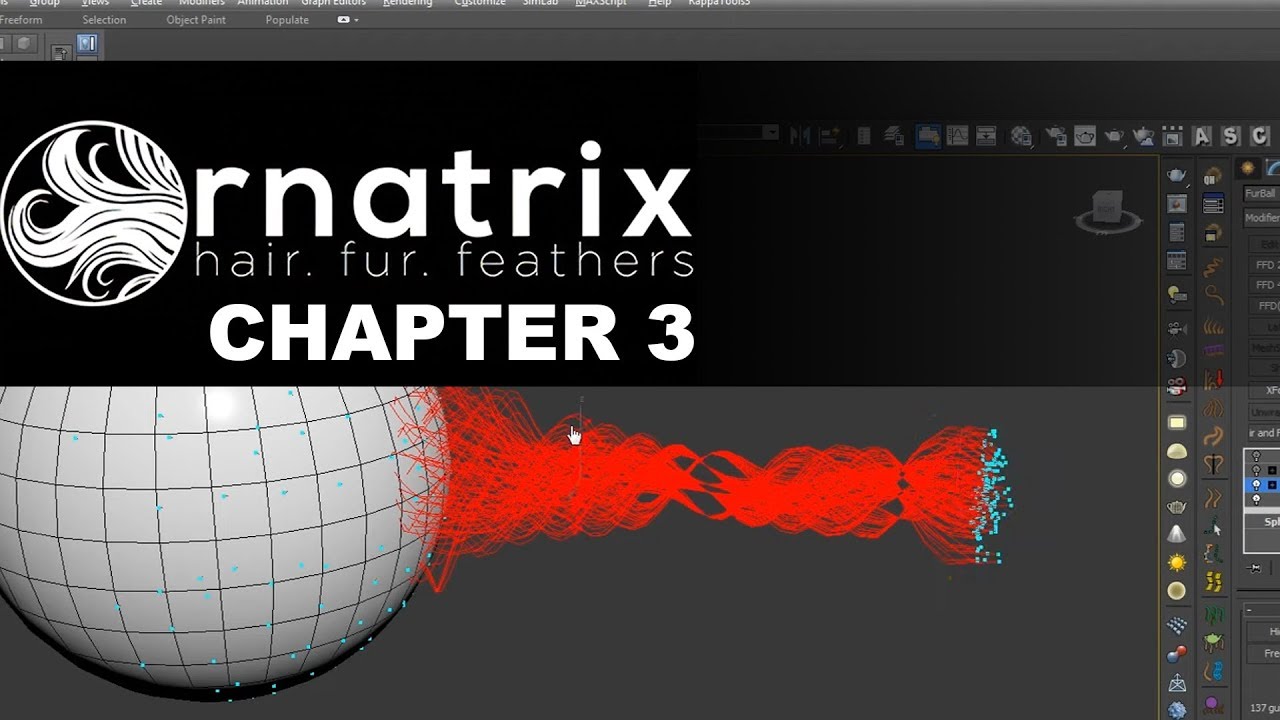Open the Layer Explorer stacked-layers icon
1280x720 pixels.
895,135
